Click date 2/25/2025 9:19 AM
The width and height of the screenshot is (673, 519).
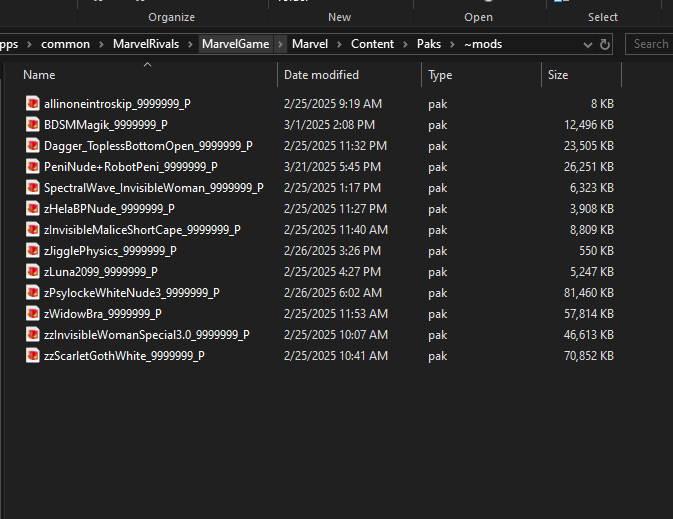(333, 104)
